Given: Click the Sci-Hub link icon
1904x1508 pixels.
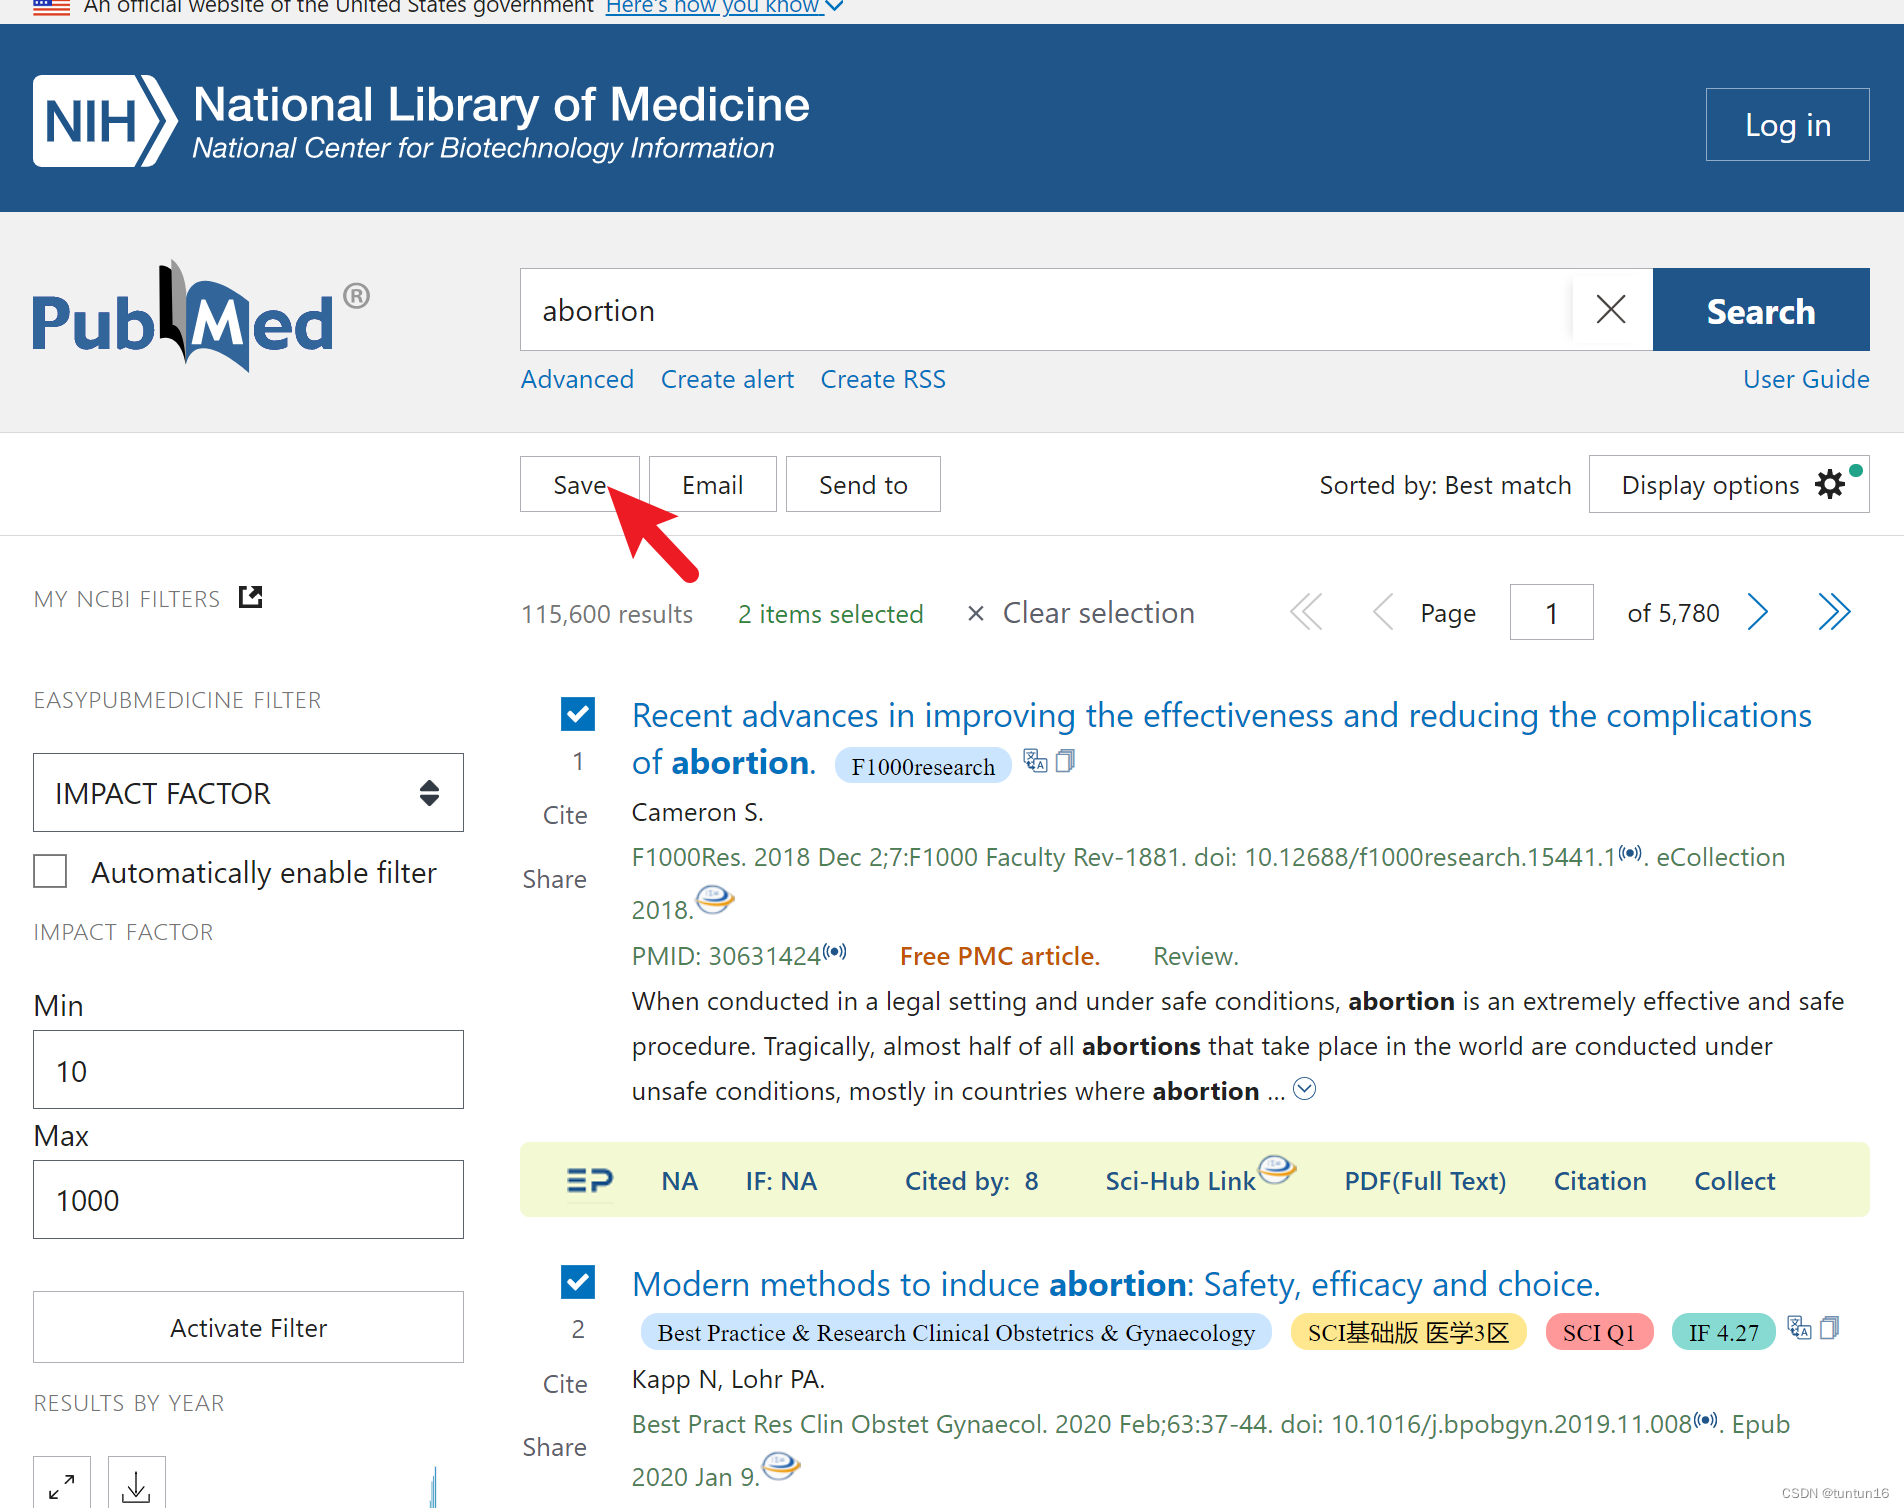Looking at the screenshot, I should tap(1277, 1170).
